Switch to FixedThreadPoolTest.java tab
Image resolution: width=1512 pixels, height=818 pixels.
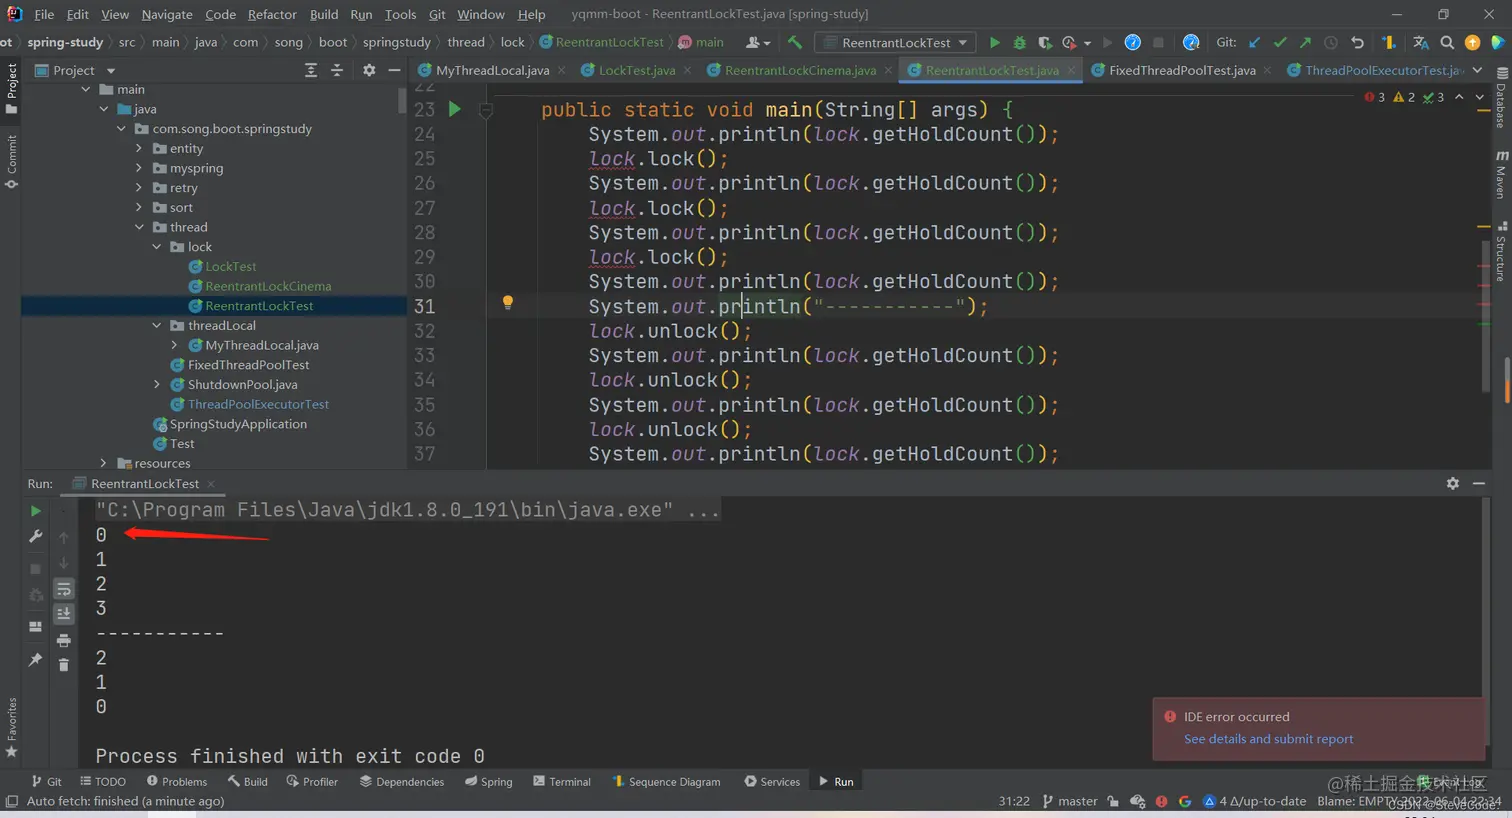[1181, 70]
